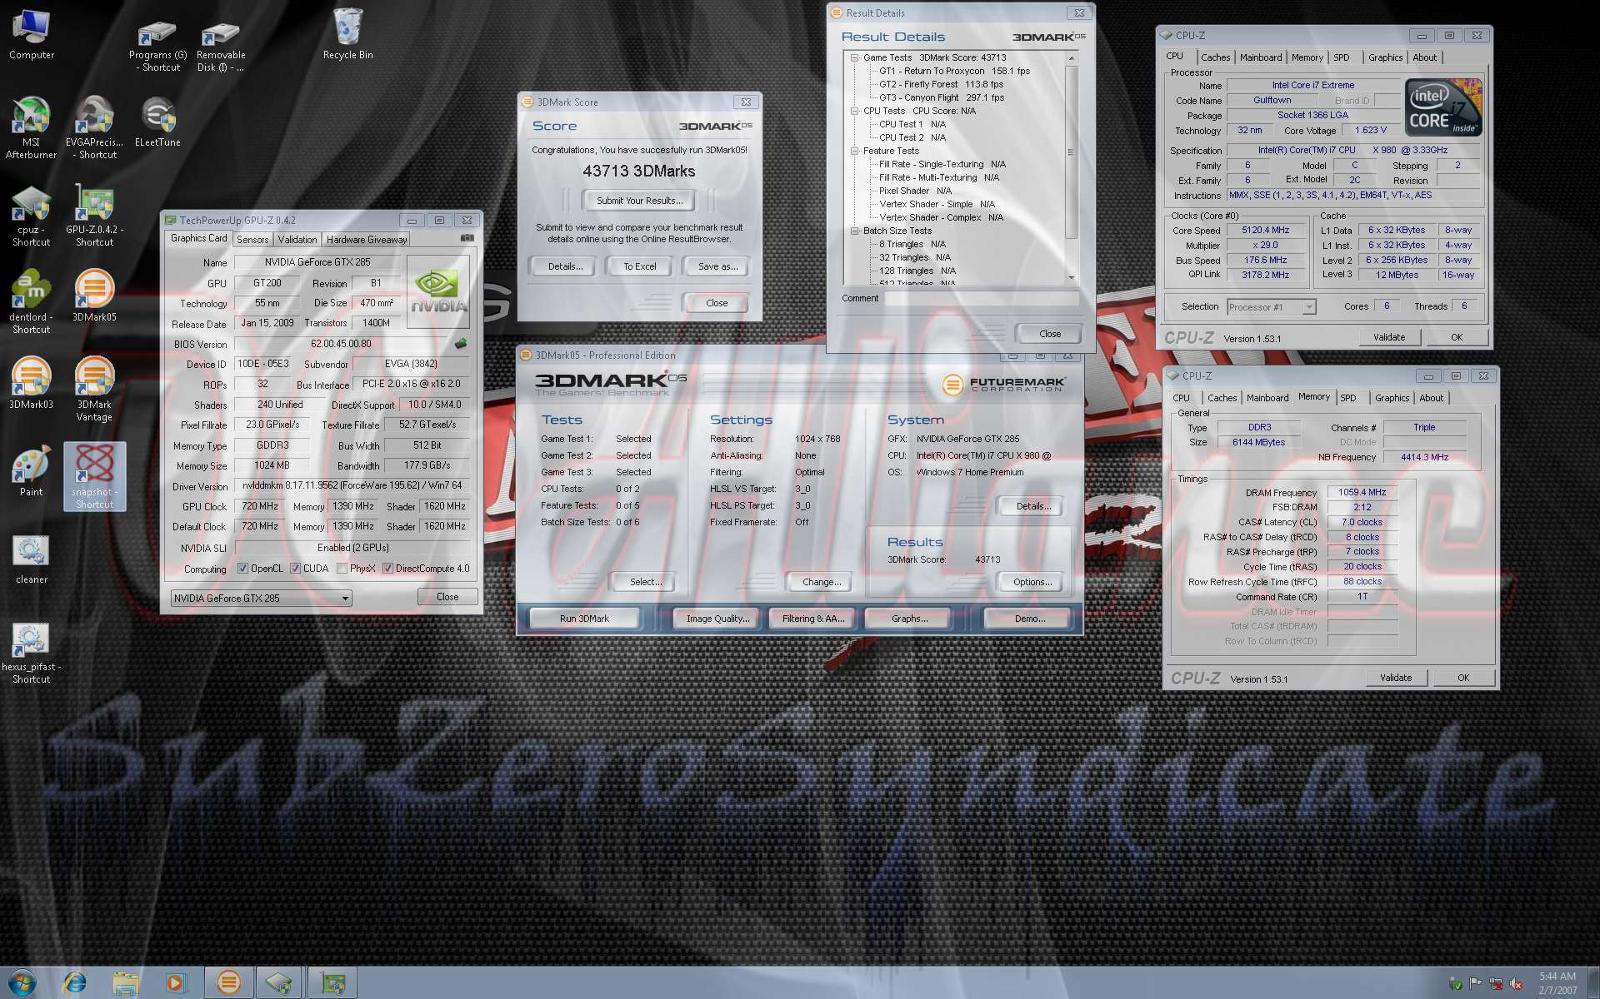Click the Graphs... button in 3DMark05
This screenshot has width=1600, height=999.
[x=909, y=619]
